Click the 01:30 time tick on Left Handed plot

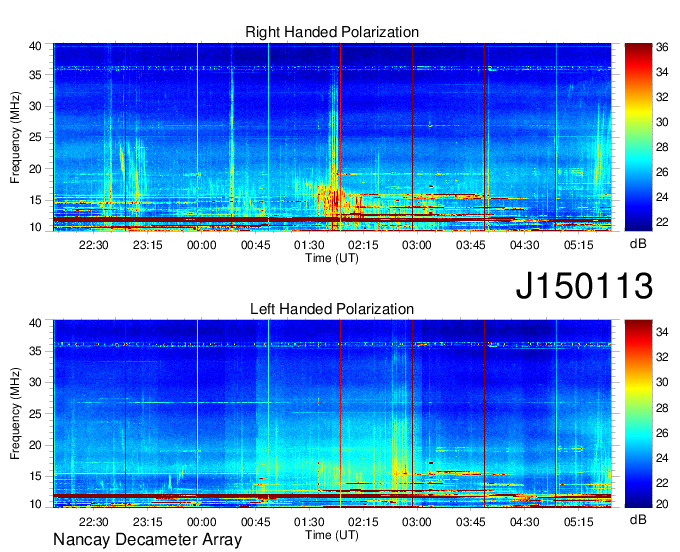(x=309, y=522)
